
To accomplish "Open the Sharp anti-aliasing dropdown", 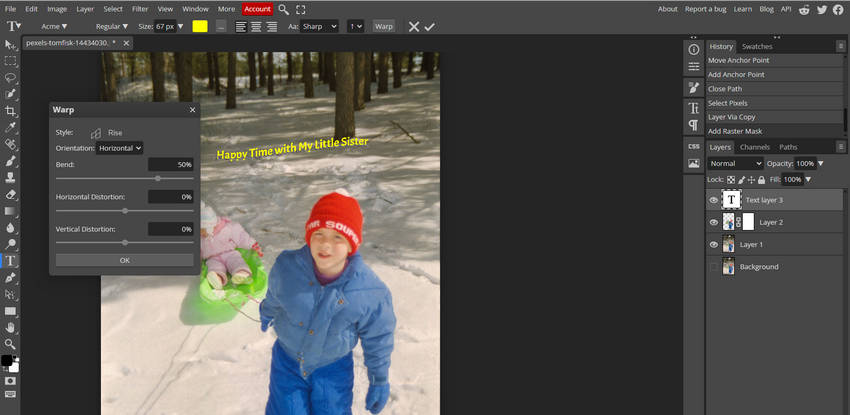I will [319, 26].
